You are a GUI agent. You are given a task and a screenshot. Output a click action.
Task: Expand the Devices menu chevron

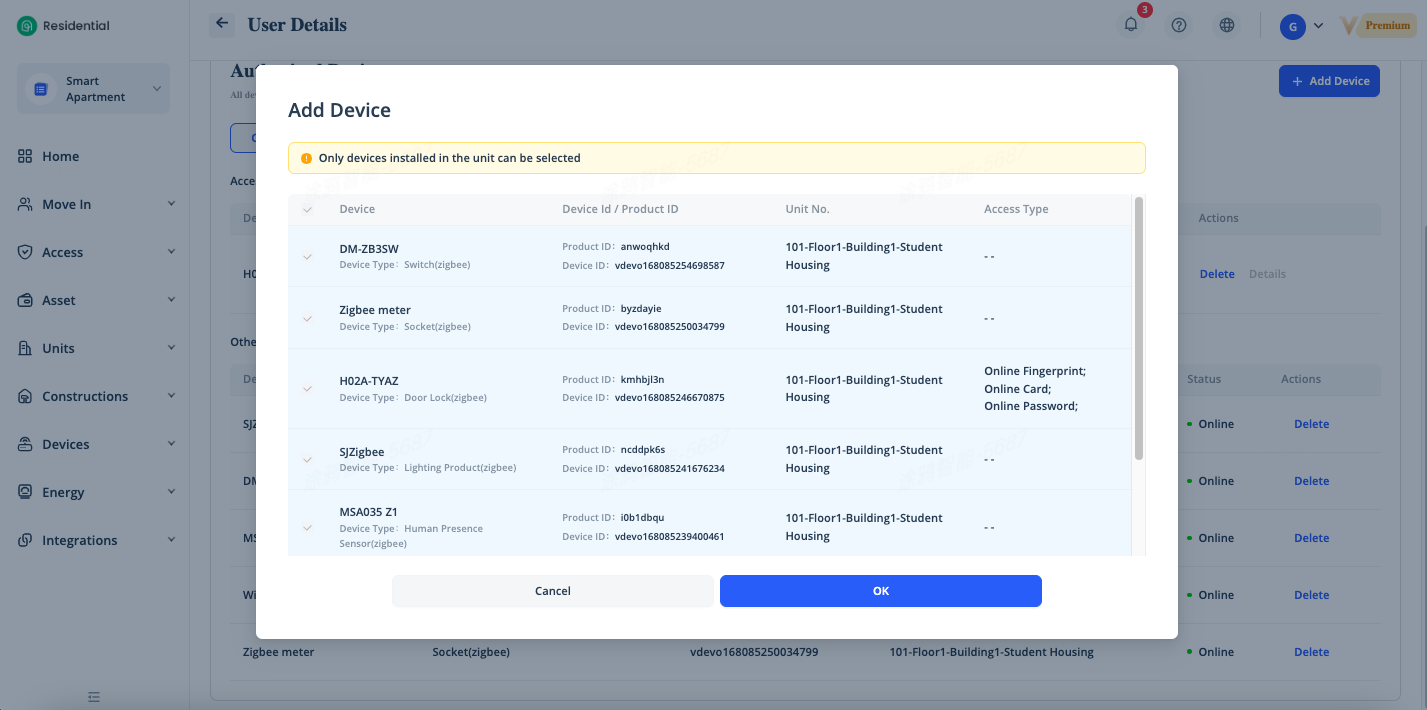pyautogui.click(x=171, y=444)
